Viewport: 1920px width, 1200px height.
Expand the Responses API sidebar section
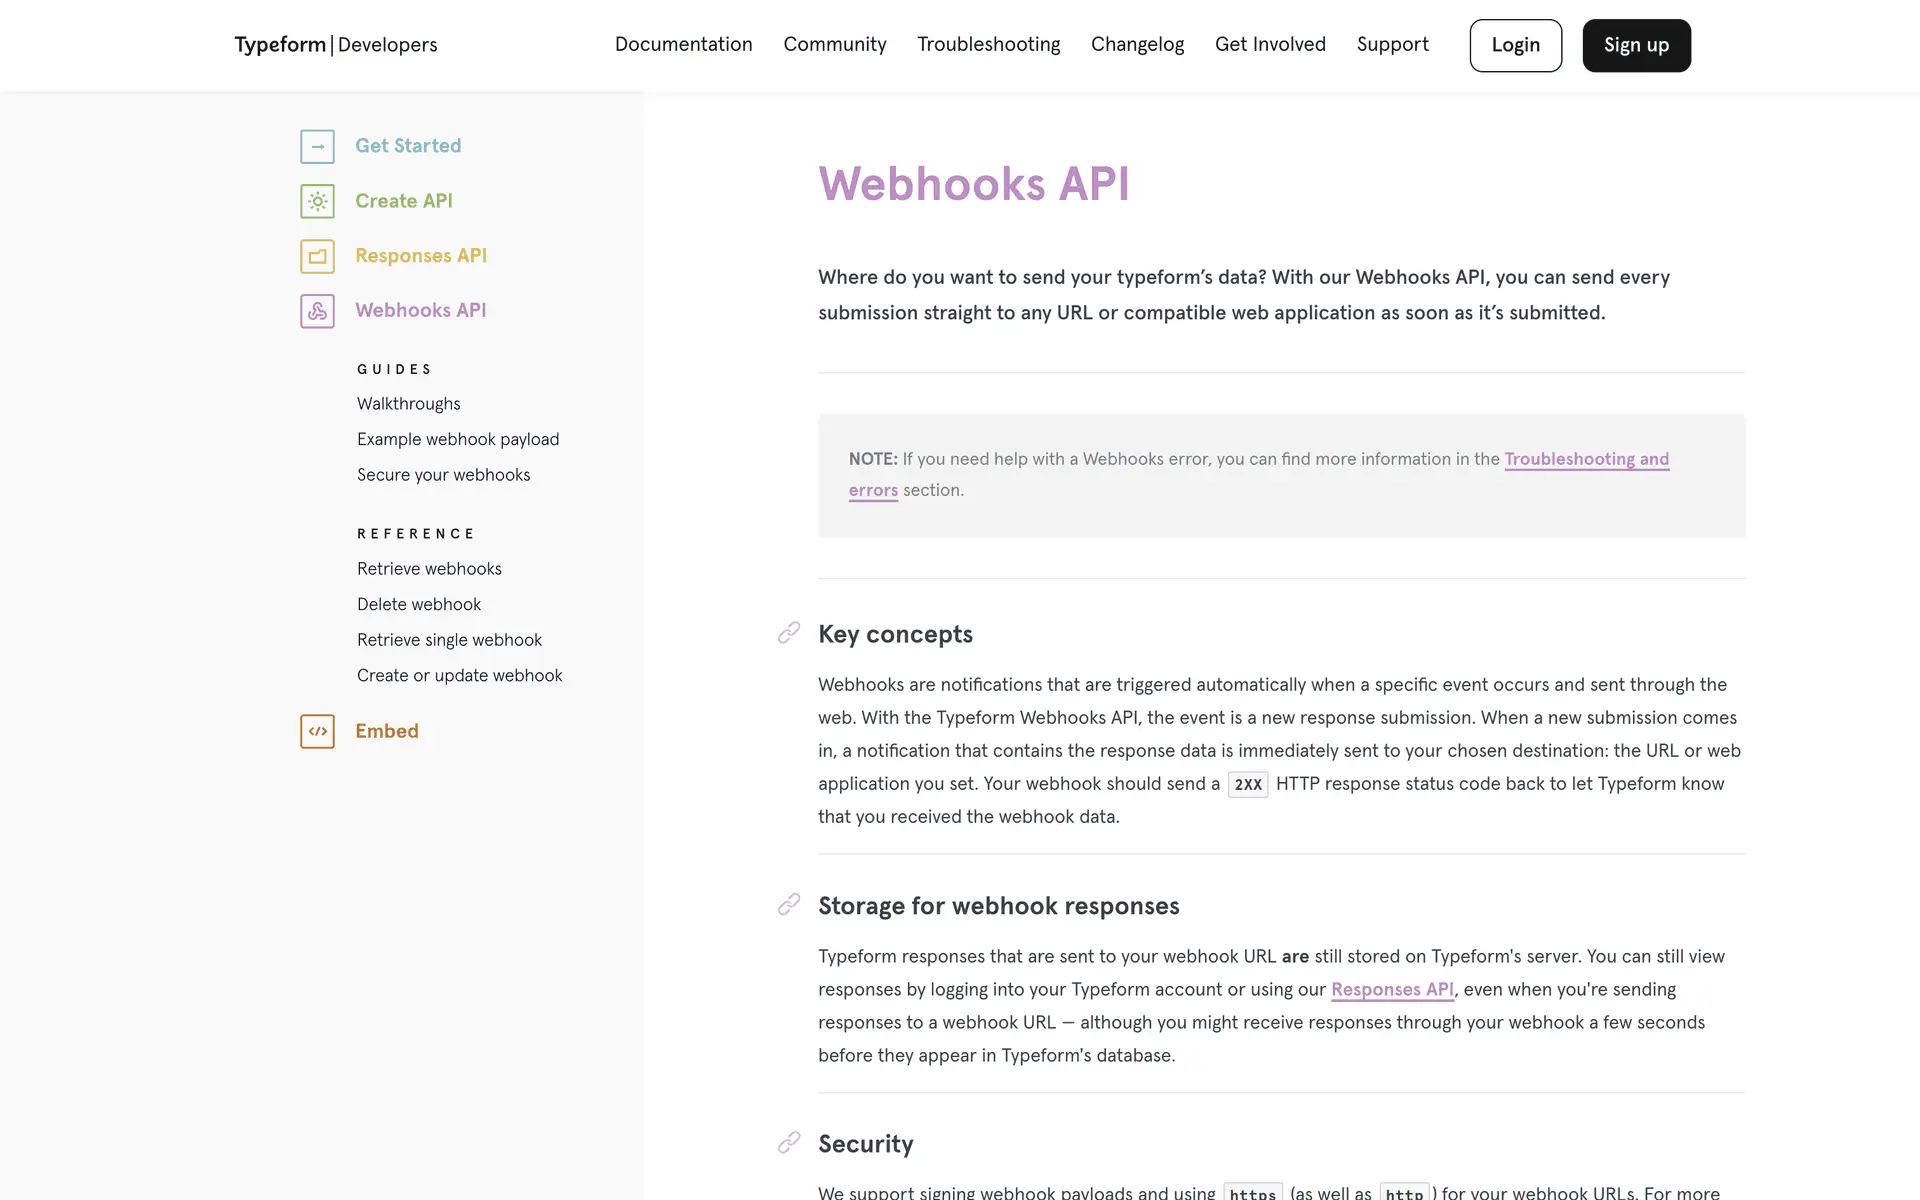tap(421, 256)
